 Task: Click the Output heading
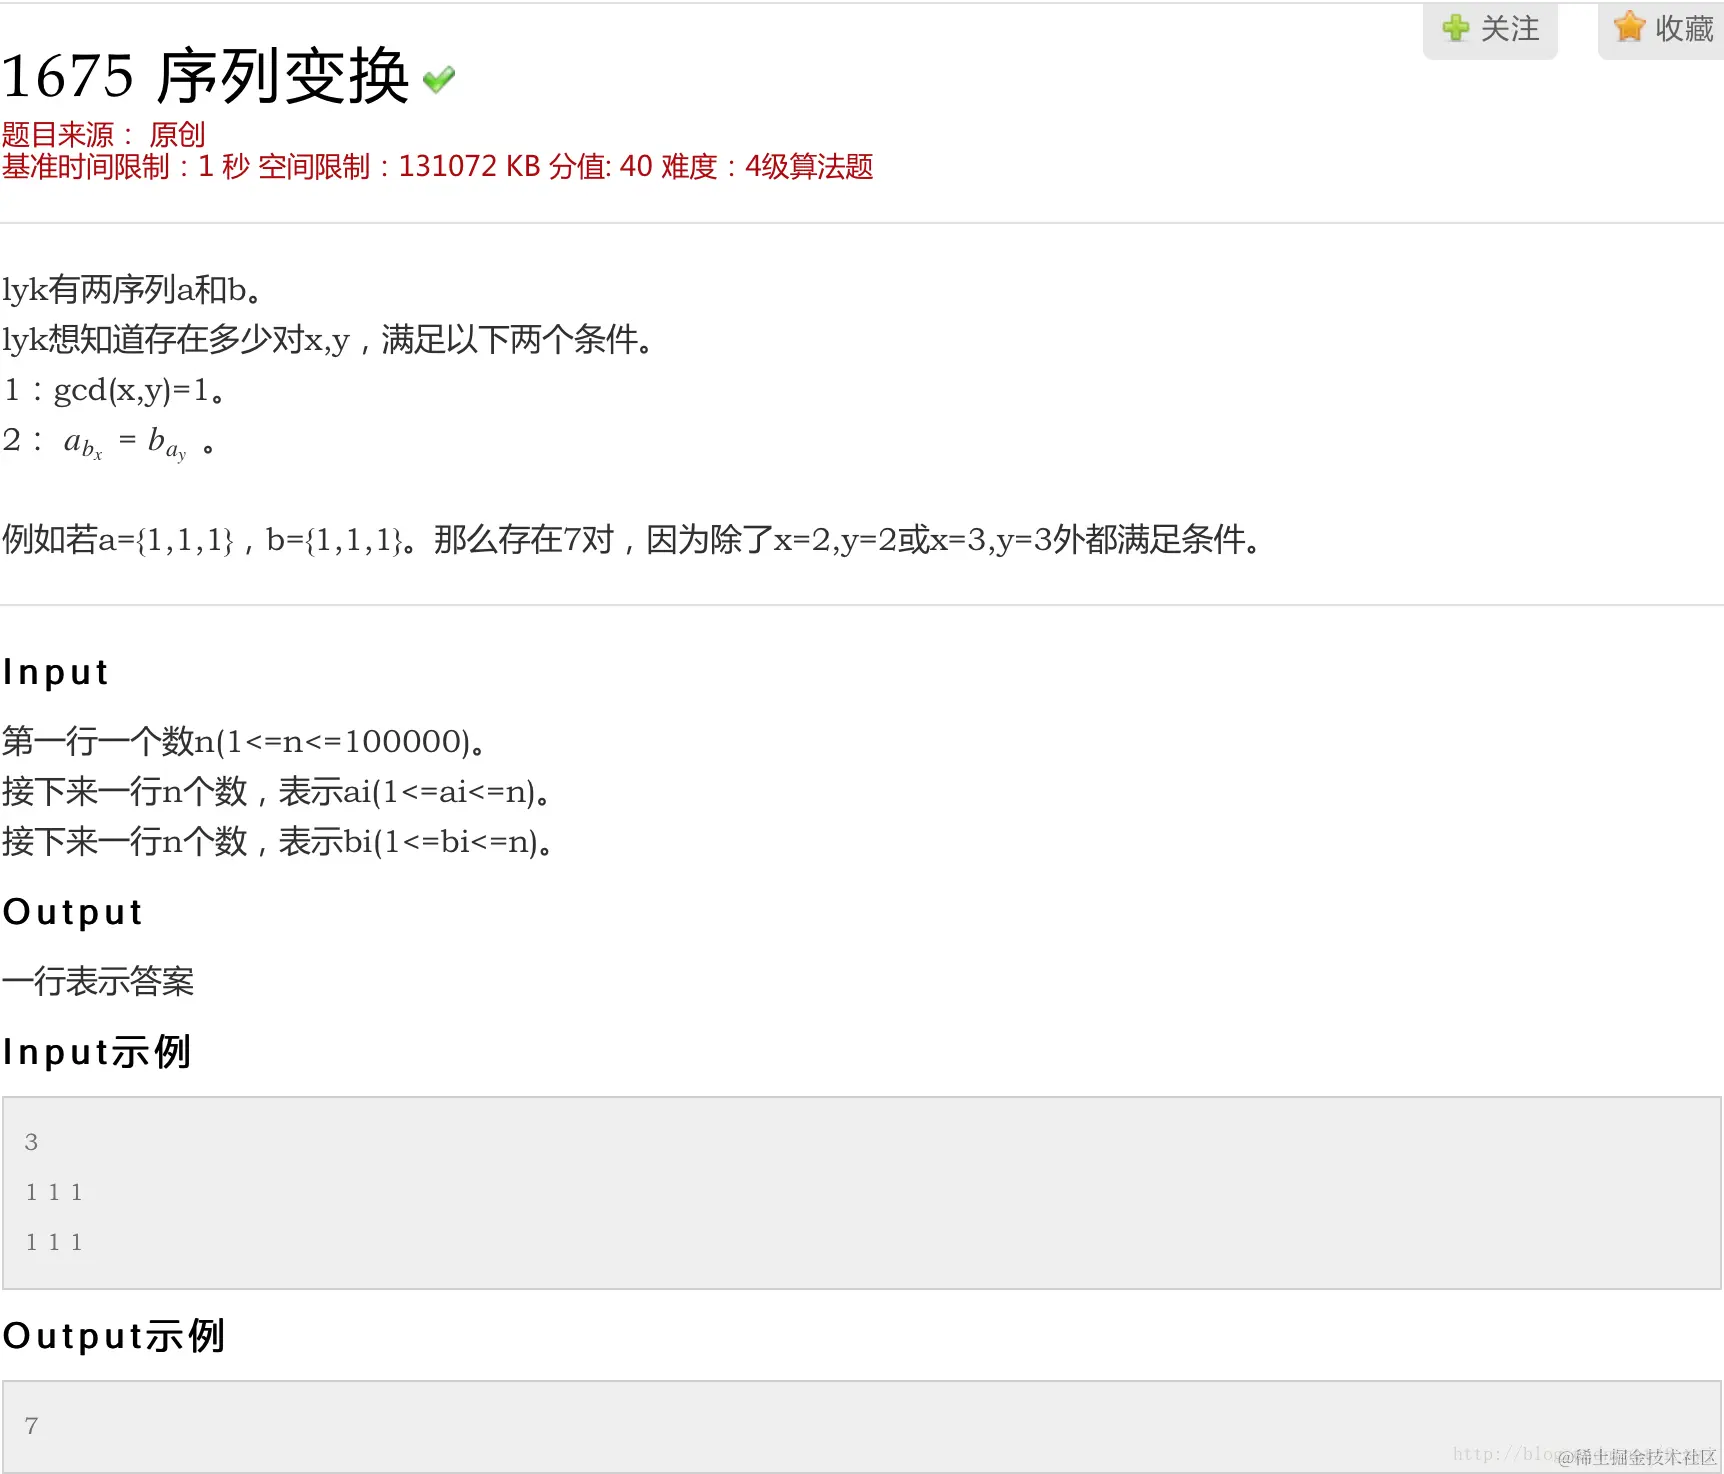pos(72,912)
